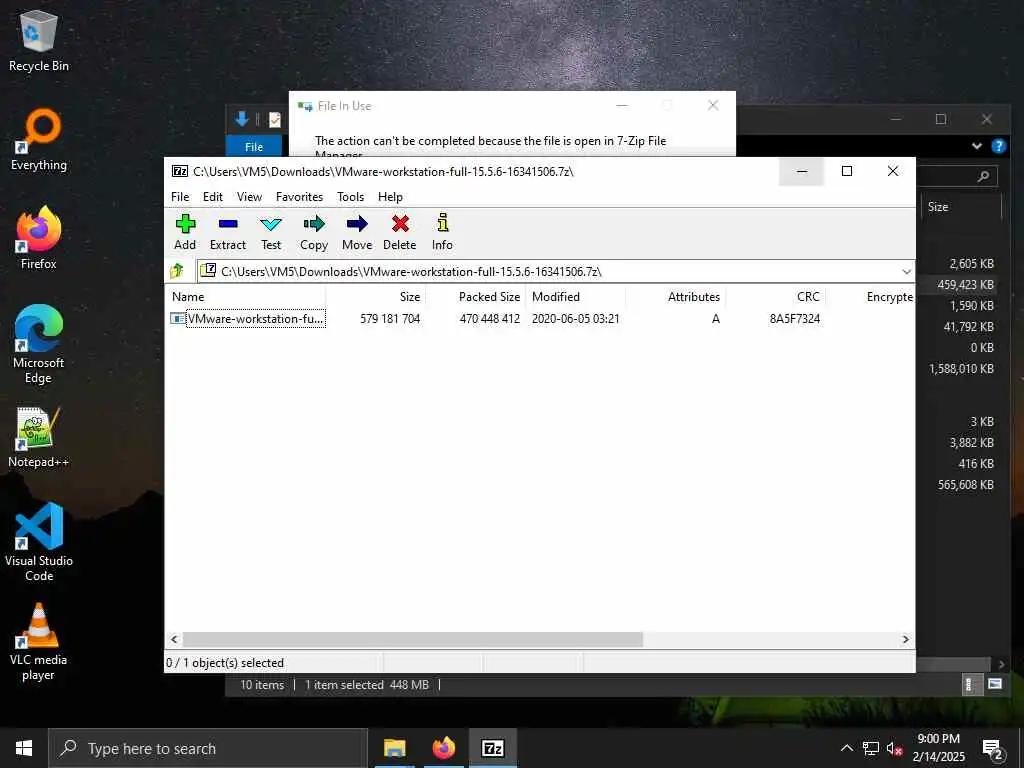This screenshot has width=1024, height=768.
Task: Open the Help menu in 7-Zip
Action: [x=391, y=197]
